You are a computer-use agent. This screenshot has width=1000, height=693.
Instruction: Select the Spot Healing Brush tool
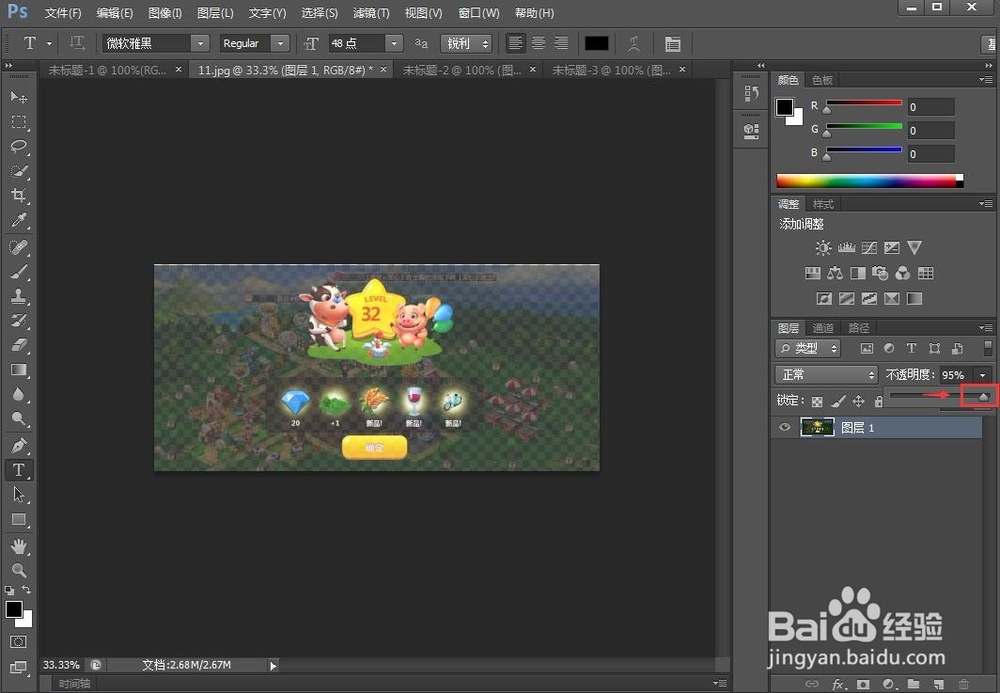point(18,247)
